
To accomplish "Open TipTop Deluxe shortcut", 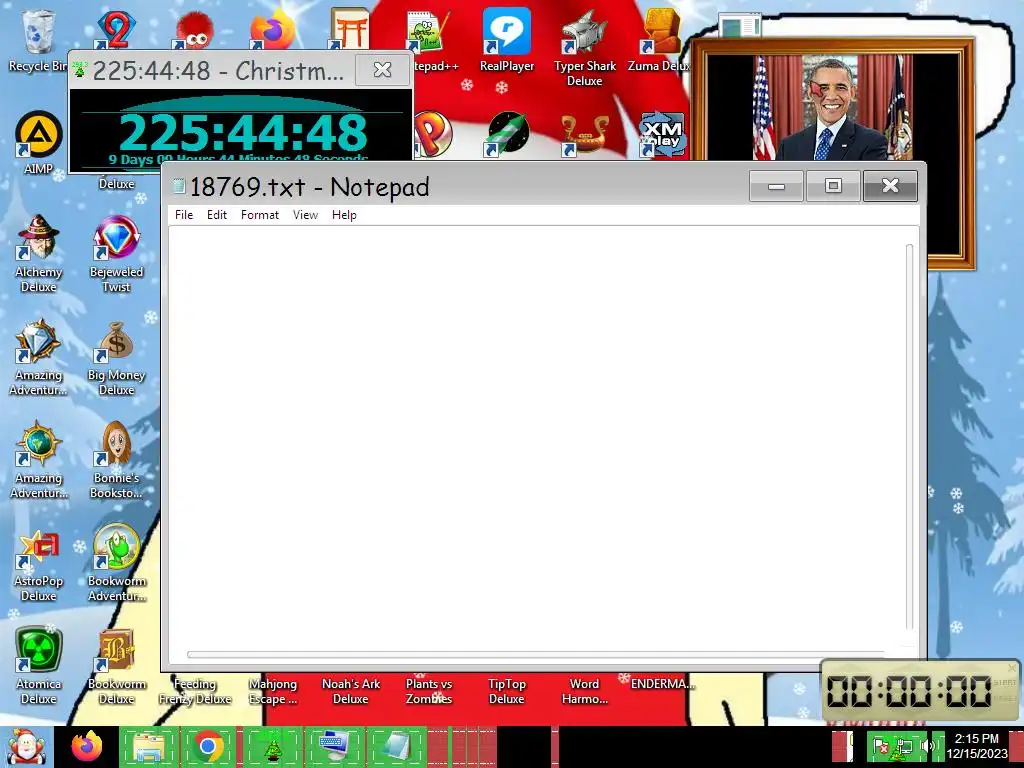I will pyautogui.click(x=507, y=691).
